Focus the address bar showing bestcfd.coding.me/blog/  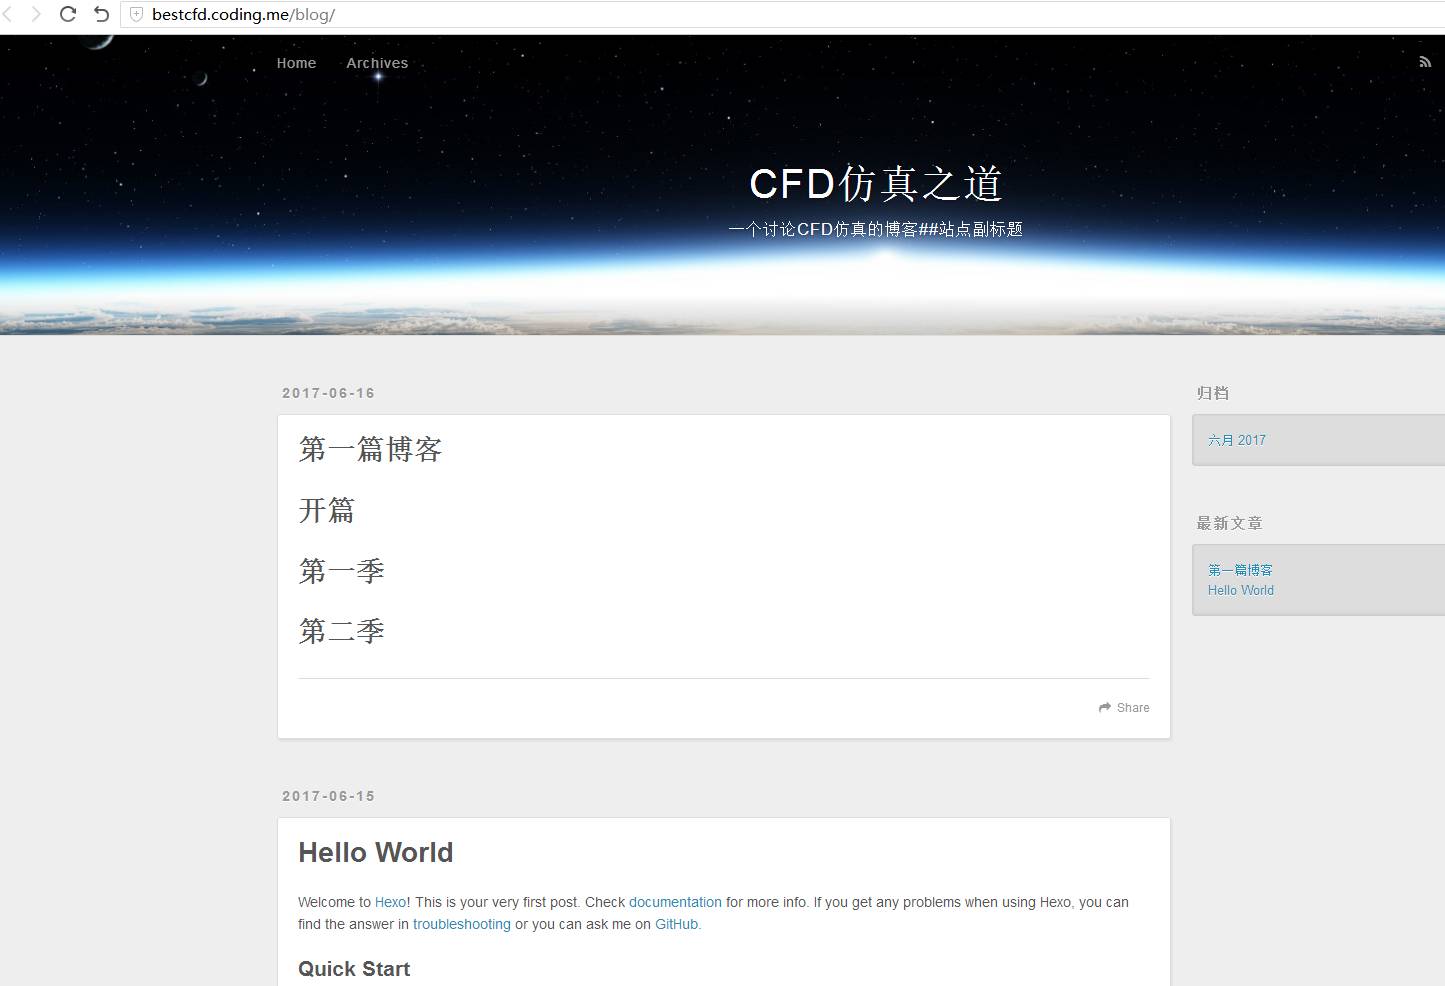(x=780, y=15)
